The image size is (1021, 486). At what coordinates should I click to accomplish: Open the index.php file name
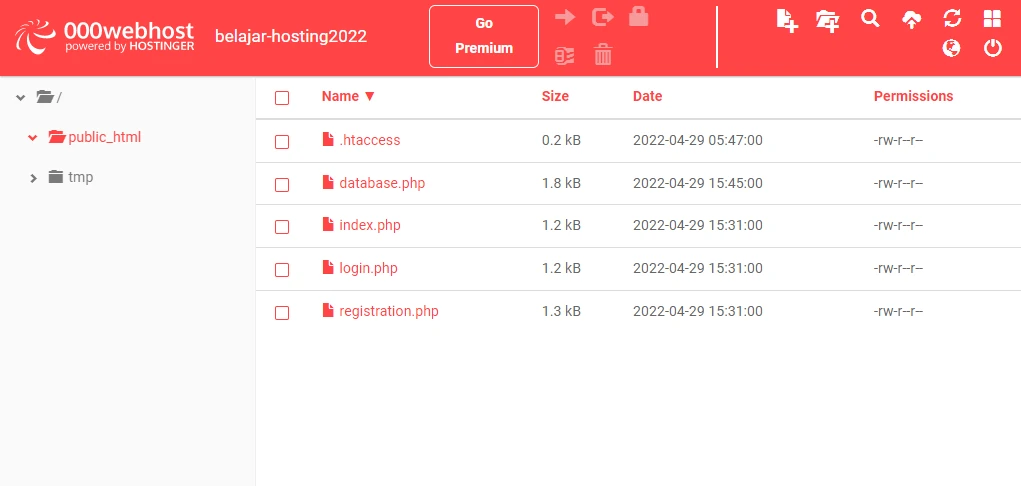pos(370,225)
